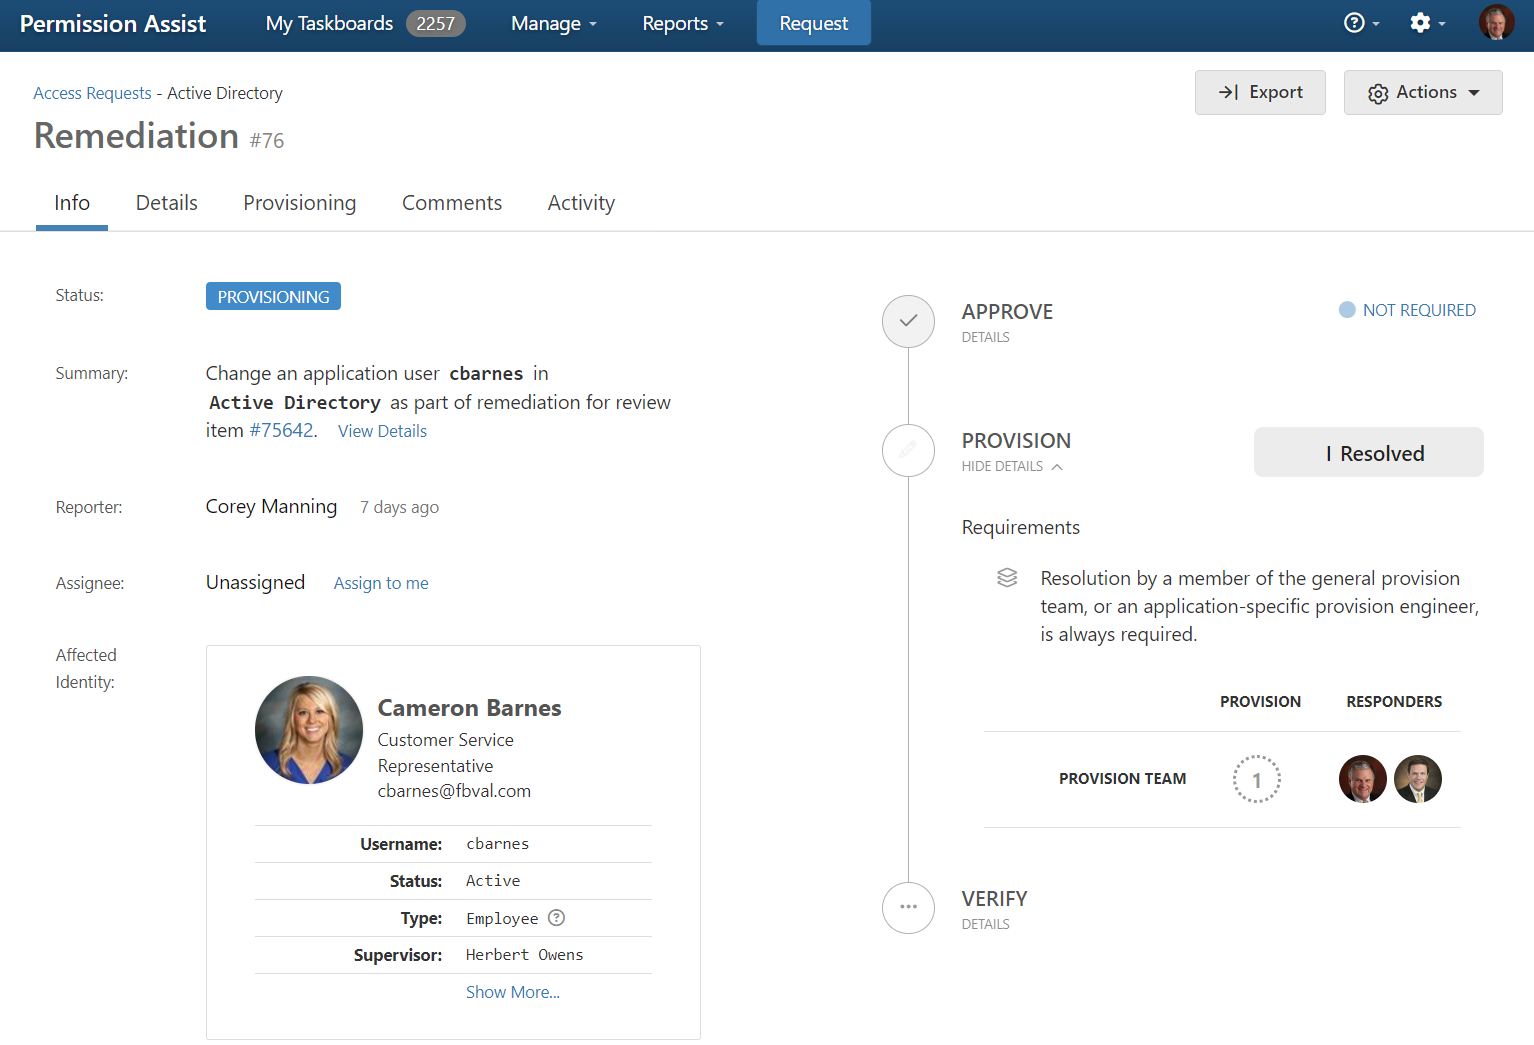Click the provision count circle showing 1
This screenshot has width=1534, height=1045.
[x=1256, y=779]
